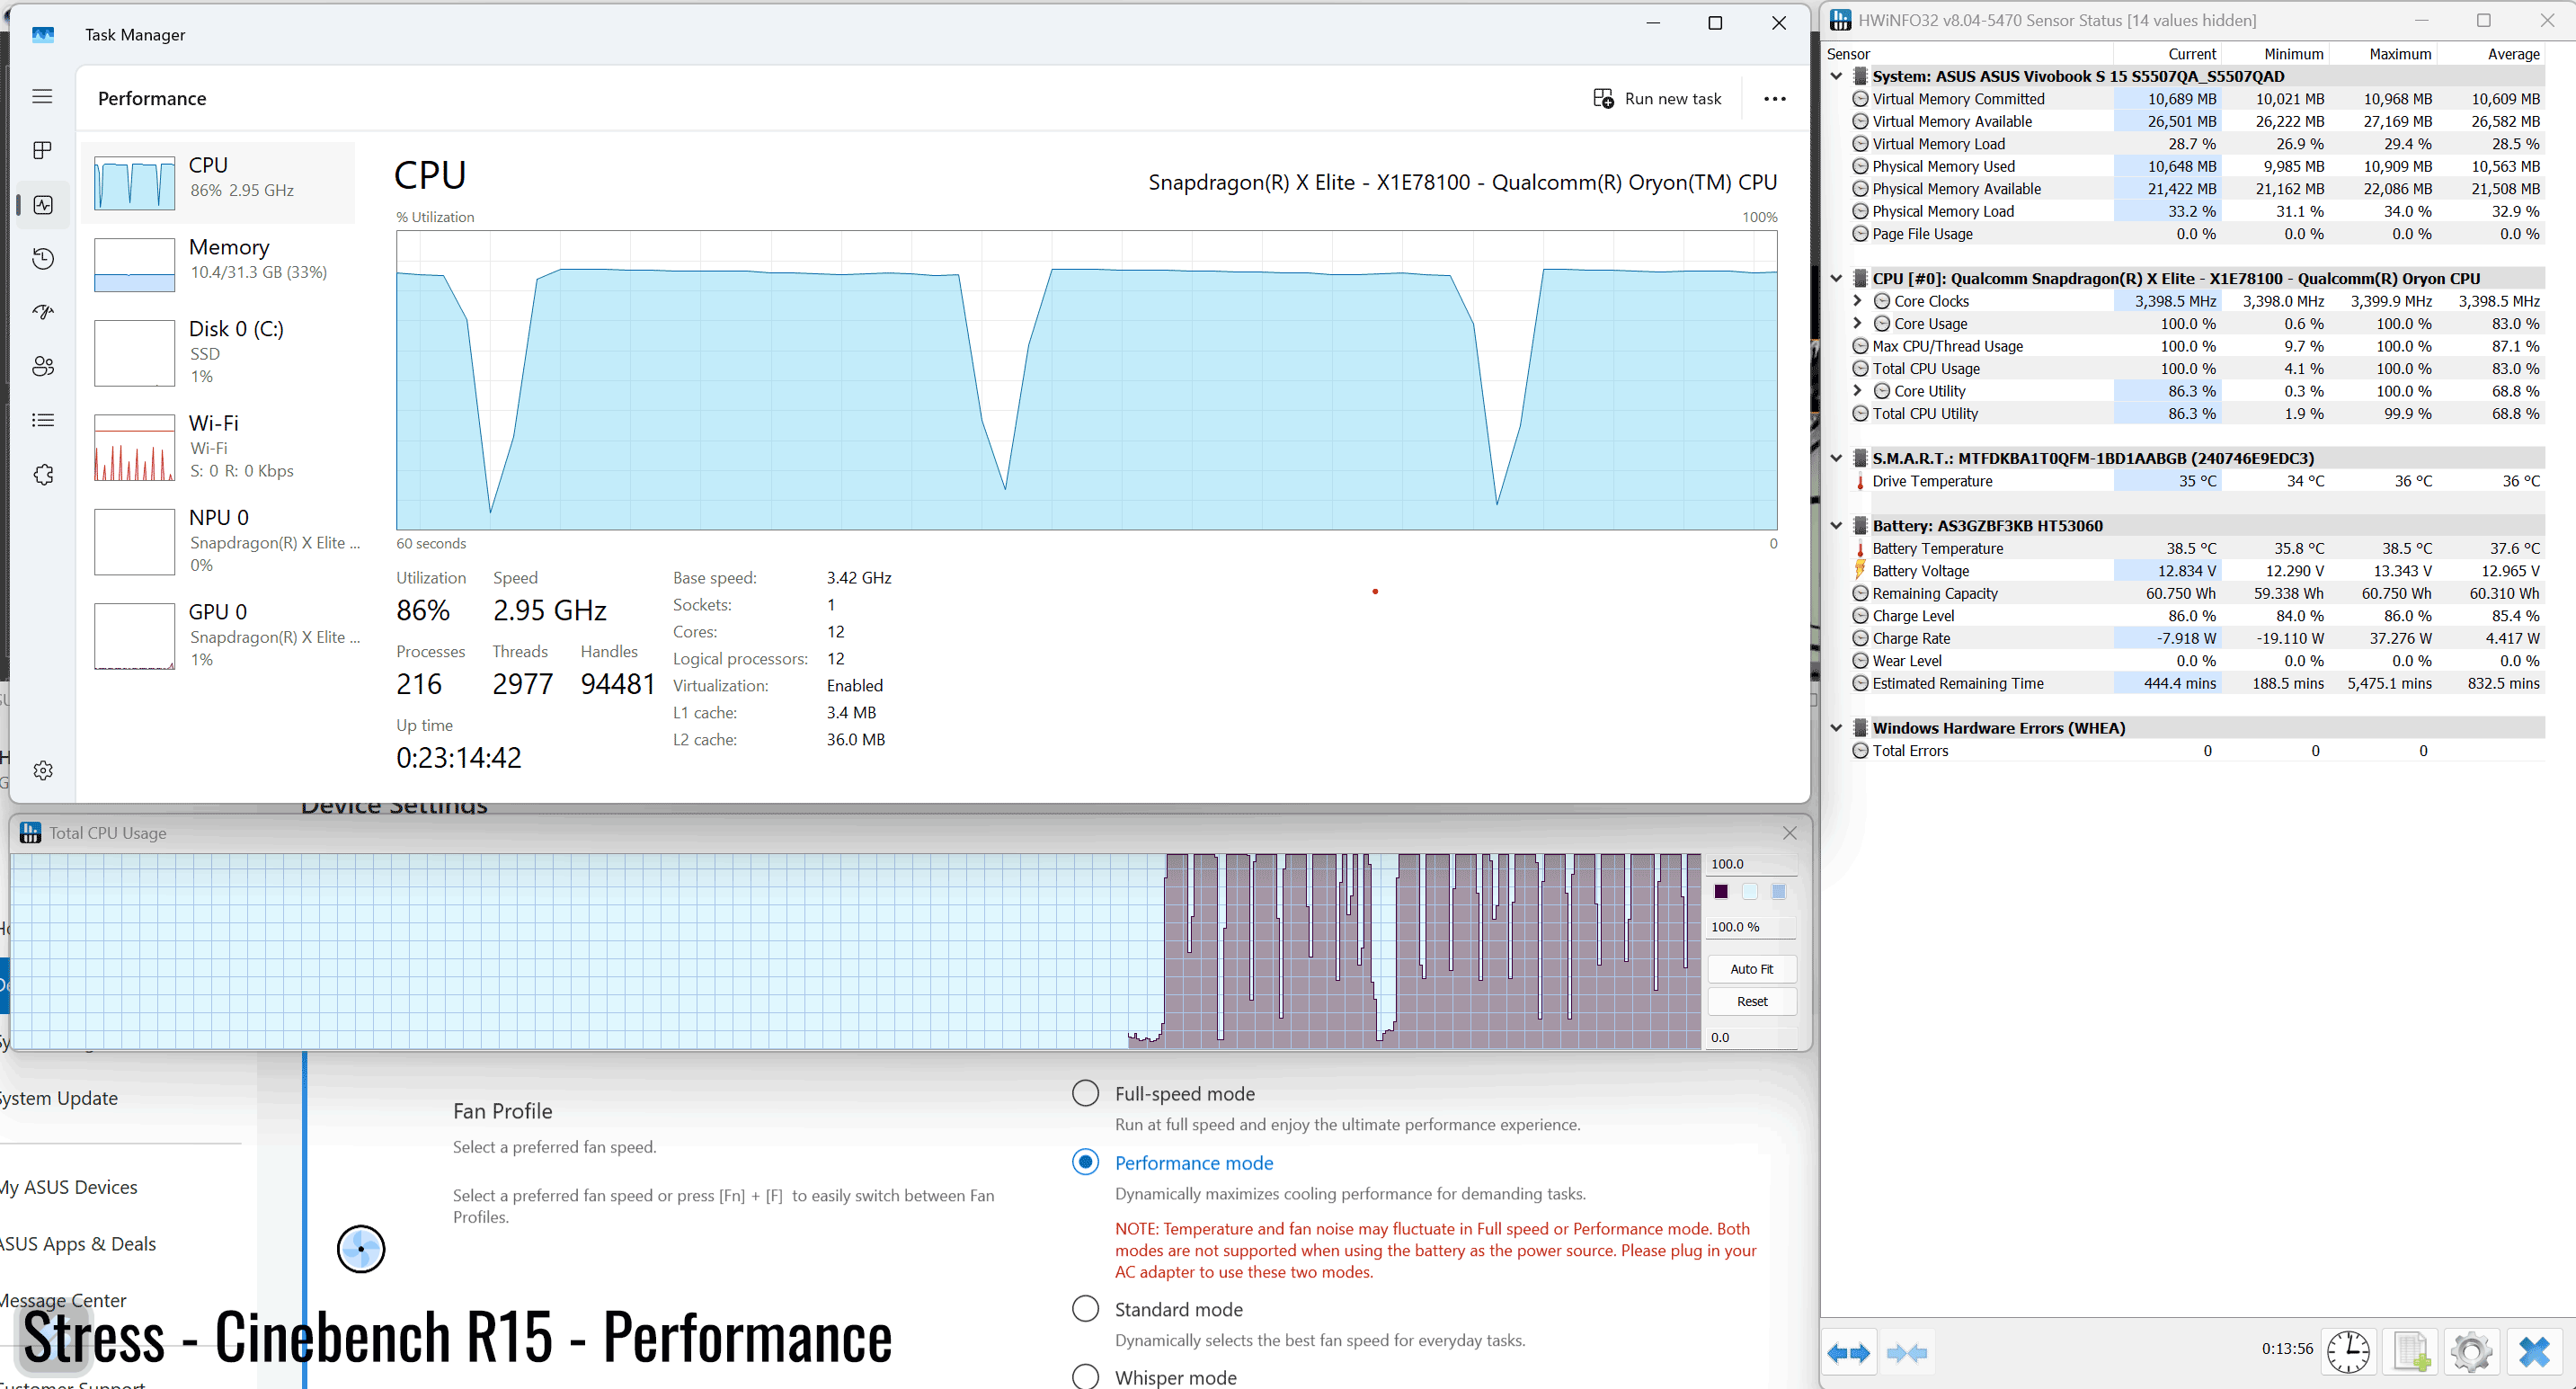Open ASUS Apps & Deals sidebar item

[78, 1244]
